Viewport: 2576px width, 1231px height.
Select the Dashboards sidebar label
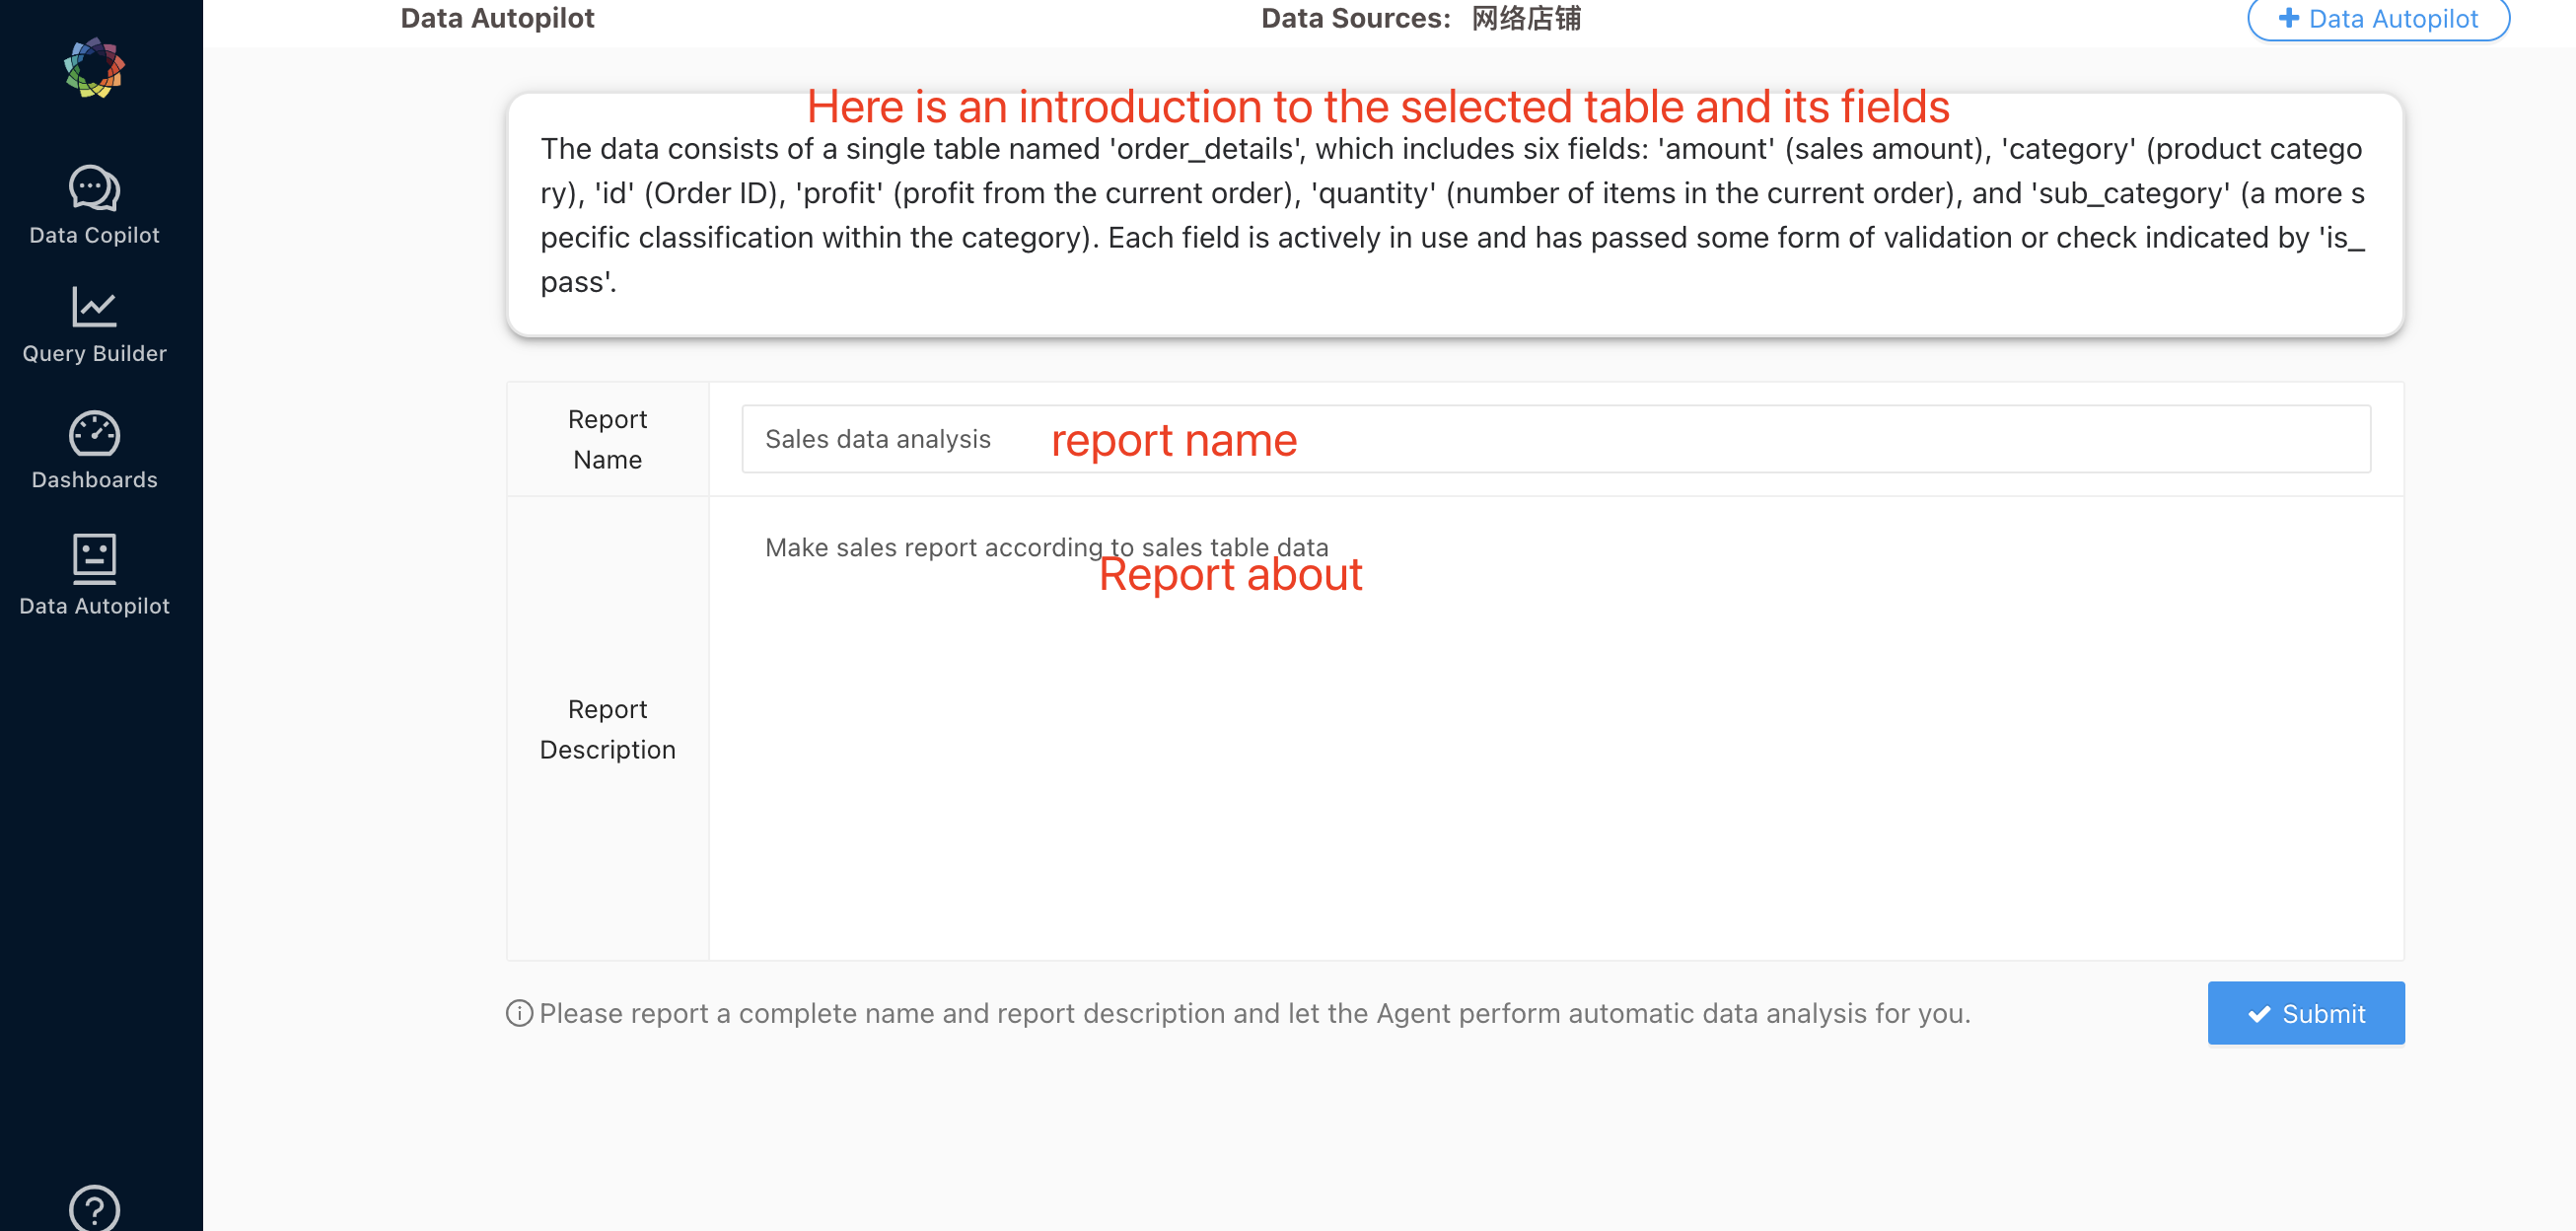point(94,479)
